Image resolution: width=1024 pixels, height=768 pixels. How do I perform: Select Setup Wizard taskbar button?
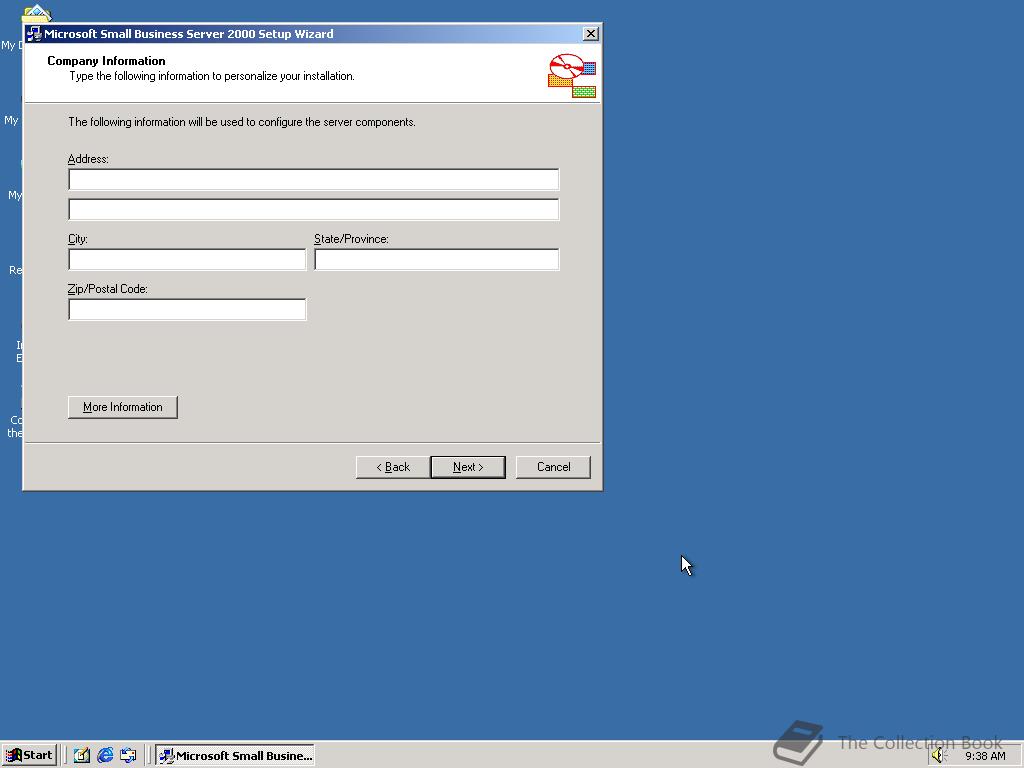point(235,756)
